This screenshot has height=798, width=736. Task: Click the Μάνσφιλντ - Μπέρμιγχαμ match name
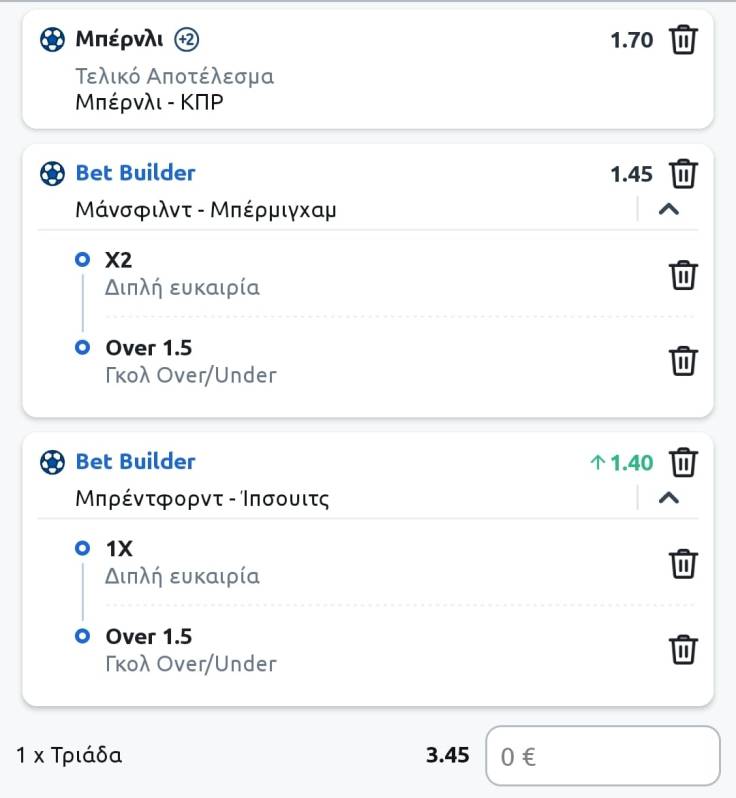pyautogui.click(x=206, y=210)
